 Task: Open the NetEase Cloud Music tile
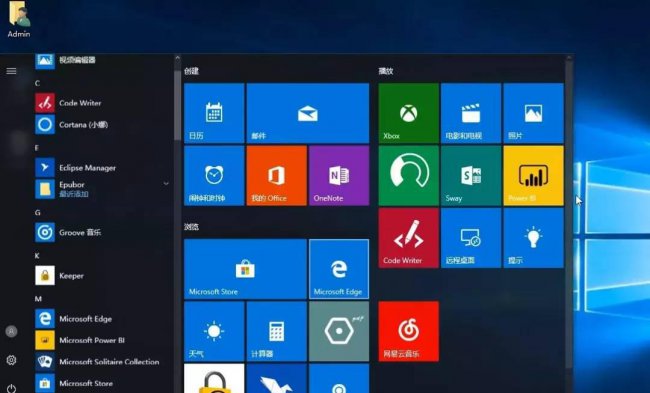(x=408, y=331)
